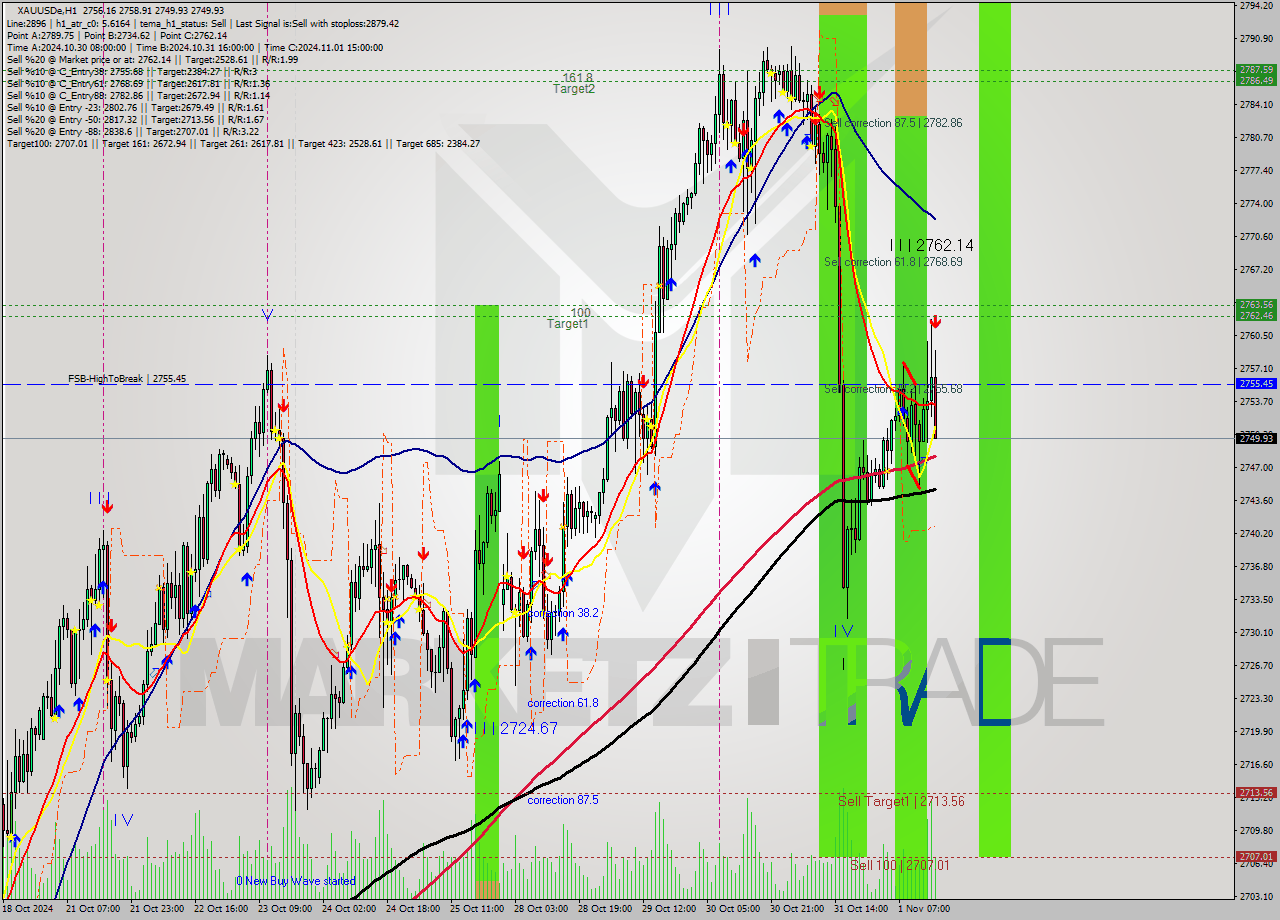Click the FSB-HighToBreak 2755.45 label
The width and height of the screenshot is (1280, 920).
pyautogui.click(x=127, y=379)
